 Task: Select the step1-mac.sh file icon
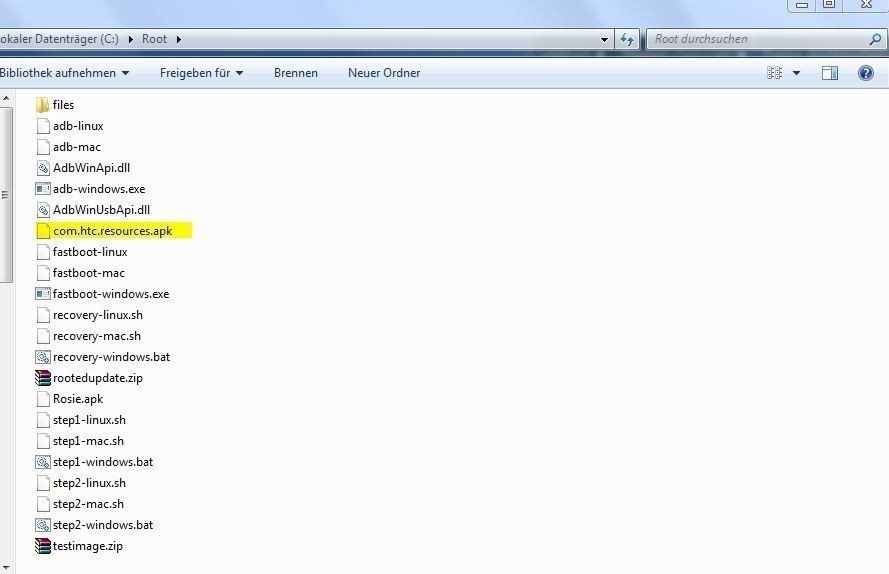(43, 441)
